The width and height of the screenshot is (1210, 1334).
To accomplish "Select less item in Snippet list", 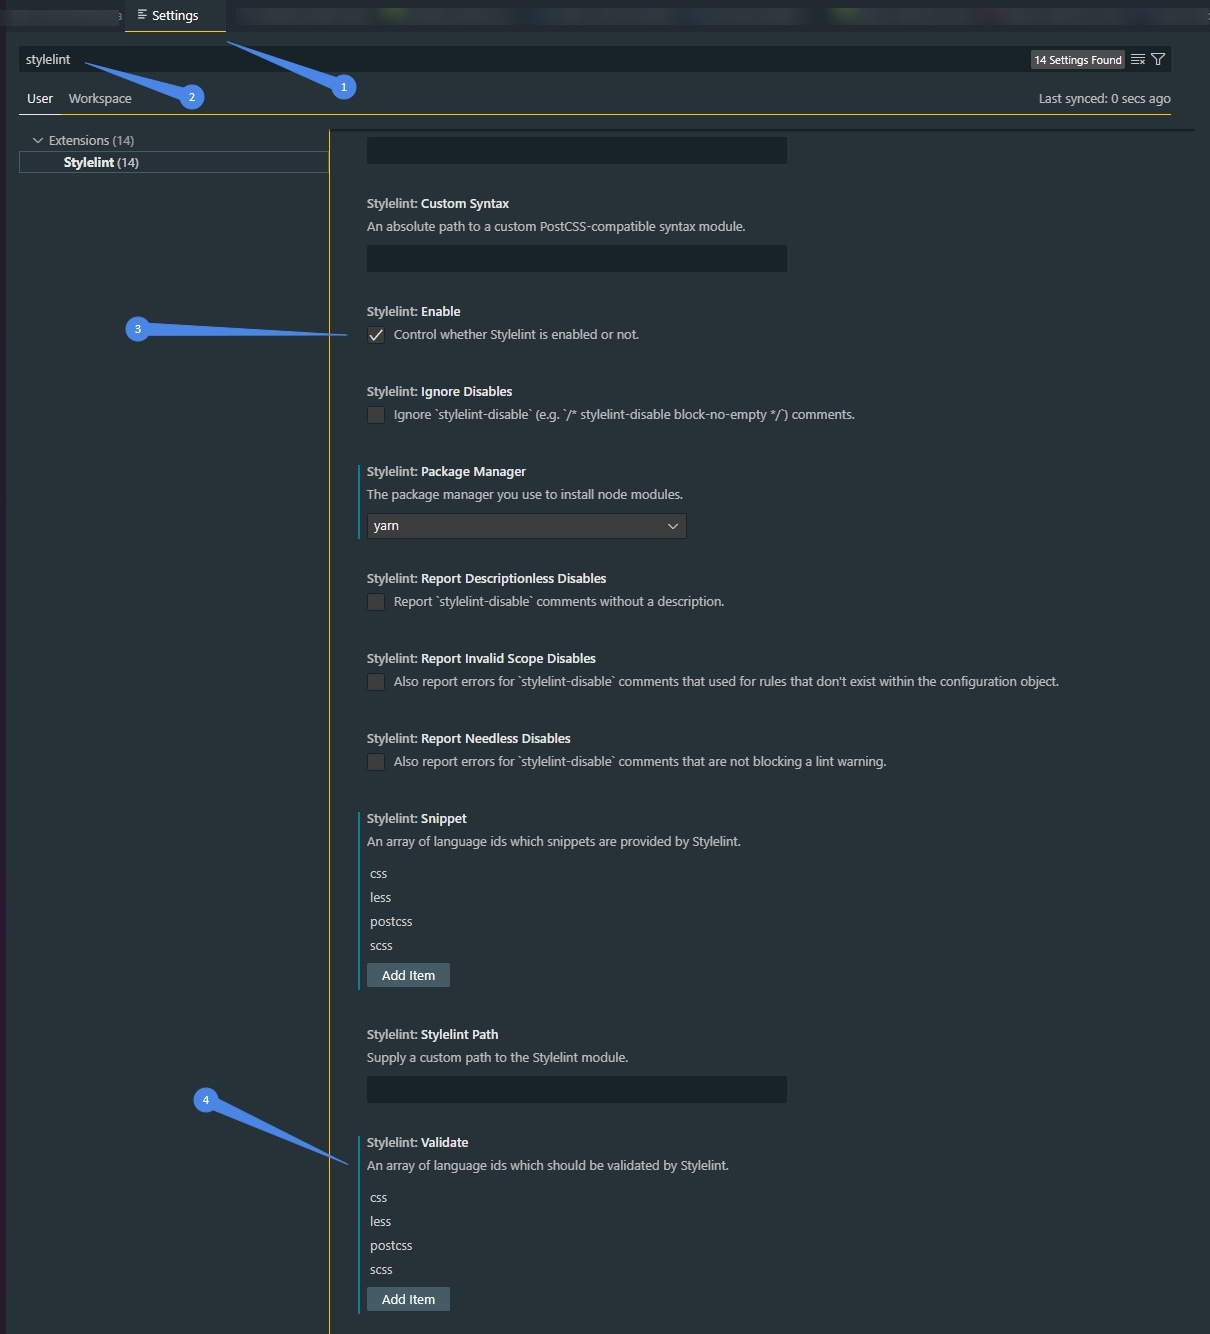I will (380, 898).
